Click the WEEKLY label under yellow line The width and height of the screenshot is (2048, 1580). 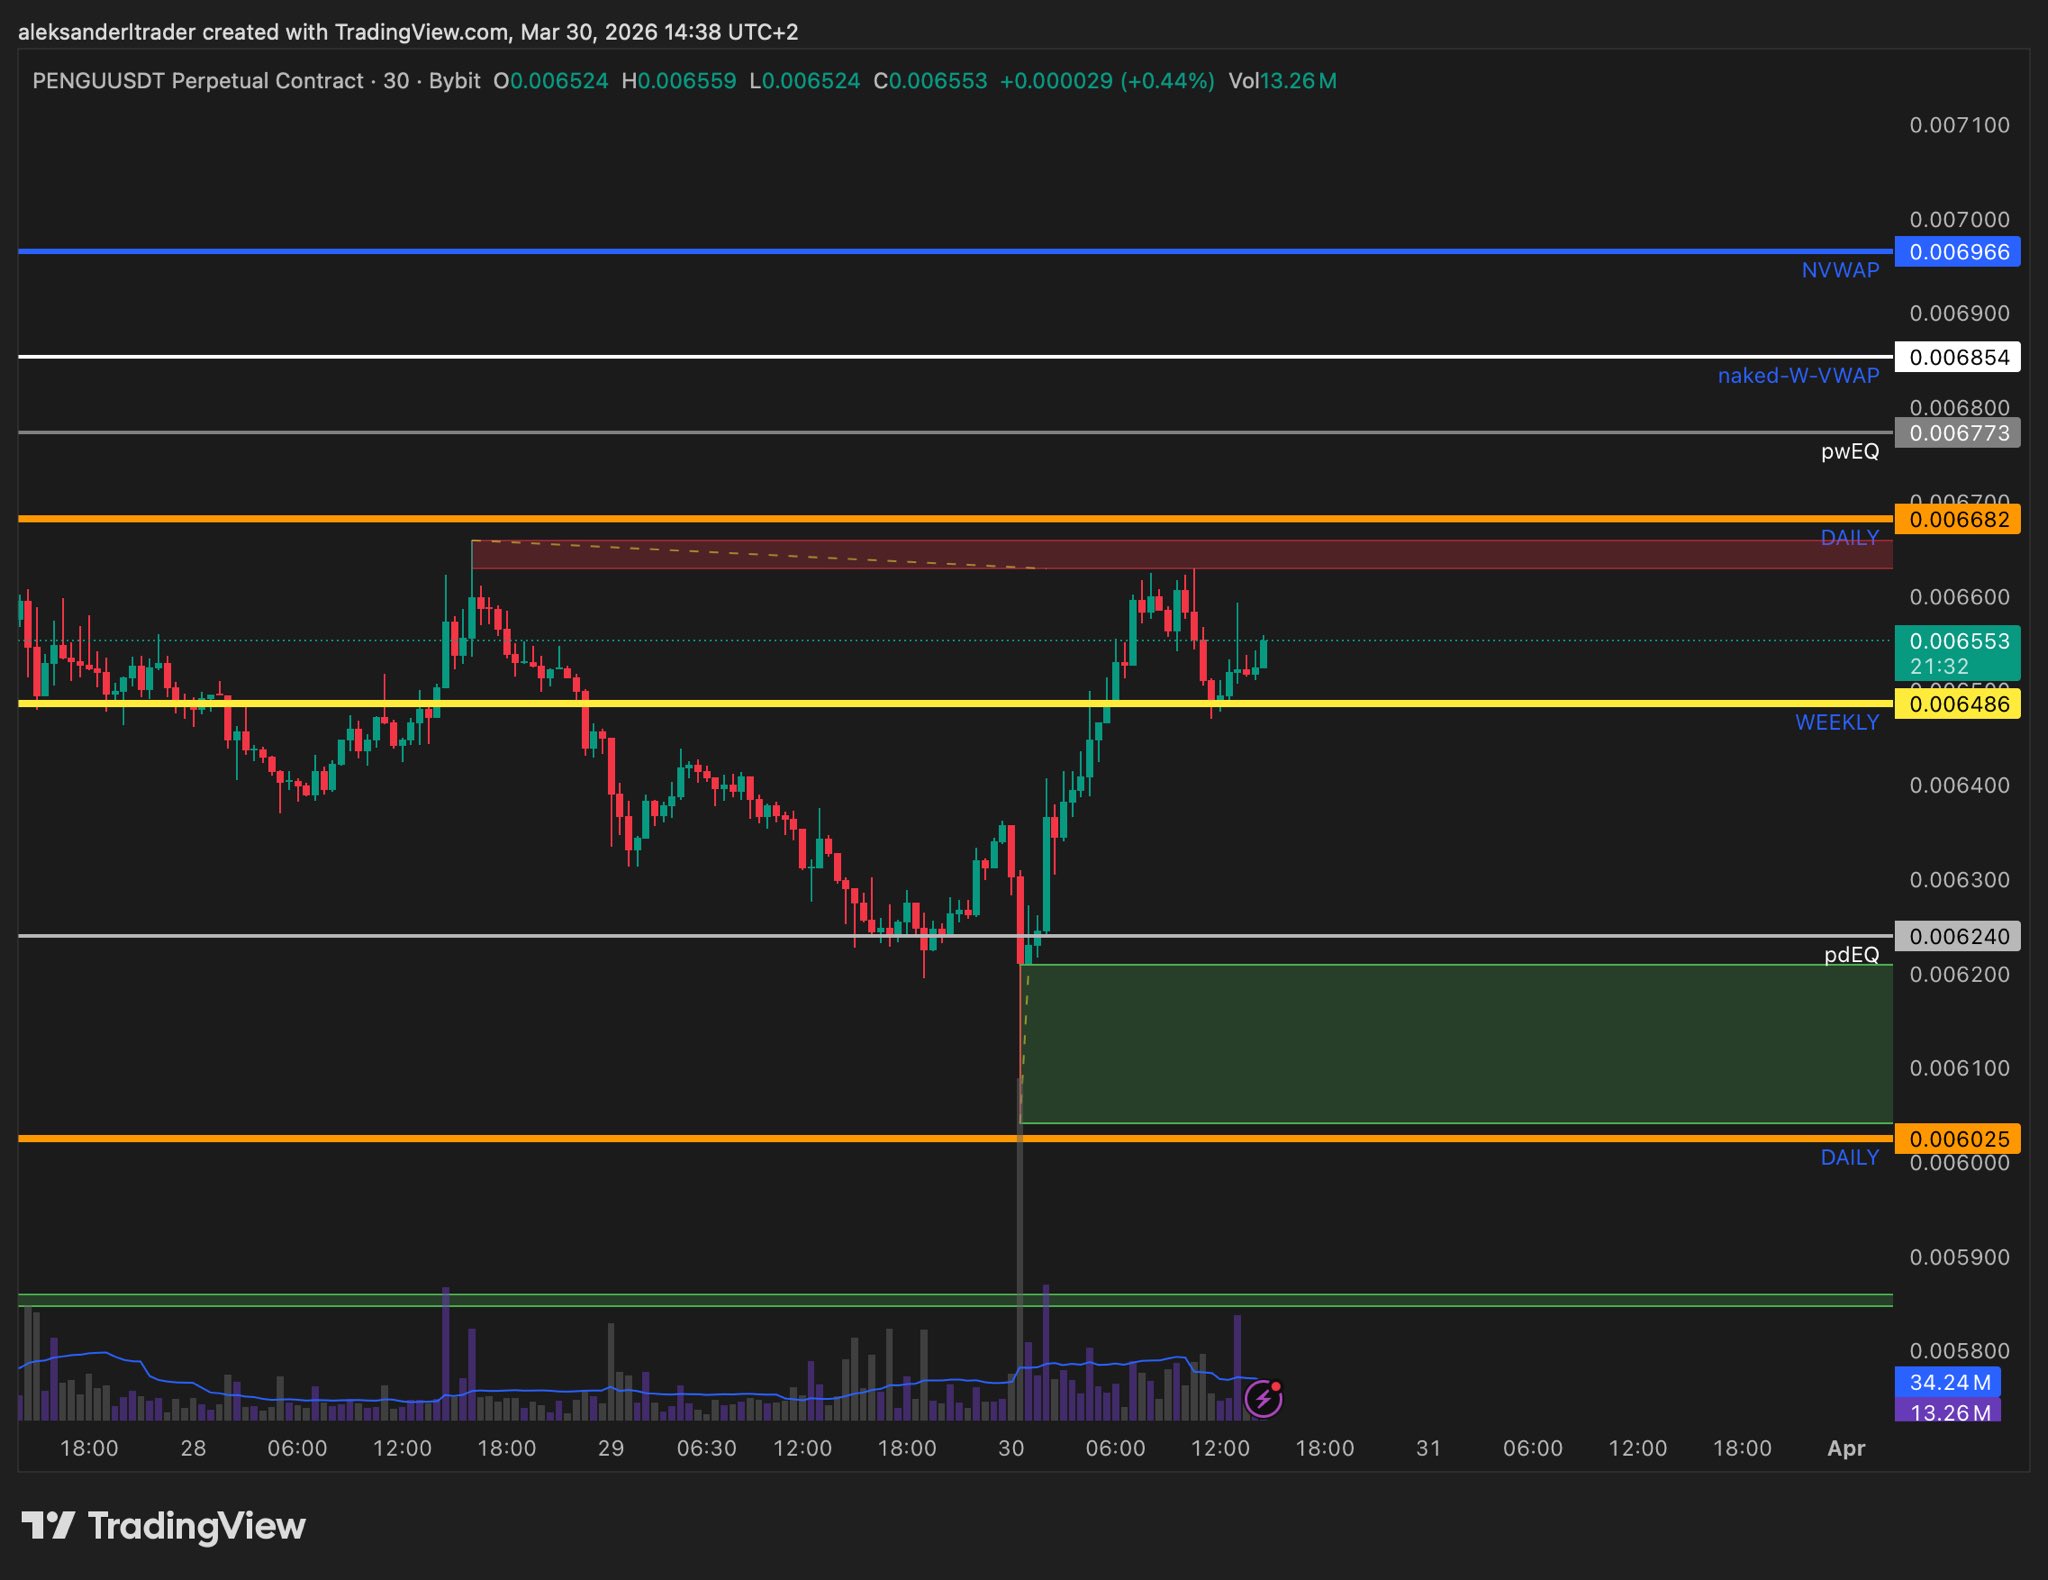click(1837, 723)
